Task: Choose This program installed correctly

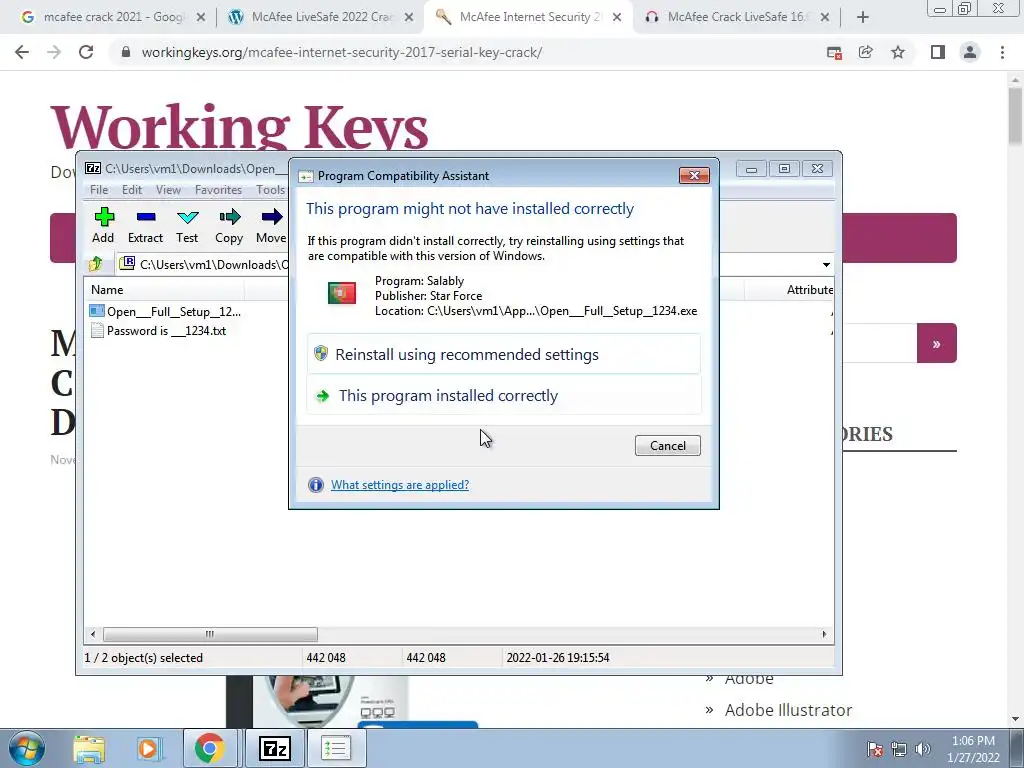Action: coord(504,395)
